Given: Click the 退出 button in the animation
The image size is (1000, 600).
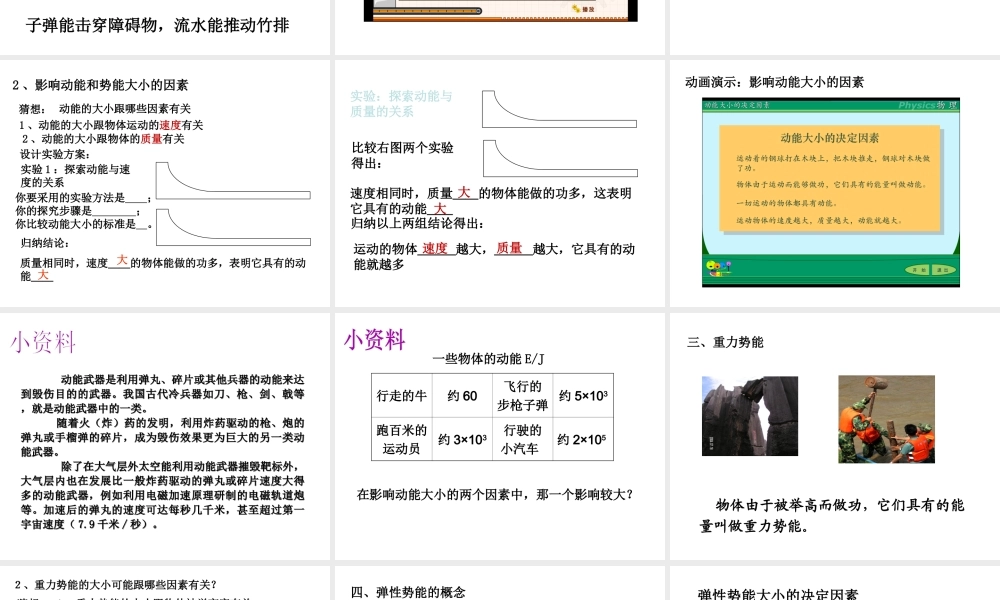Looking at the screenshot, I should [943, 270].
